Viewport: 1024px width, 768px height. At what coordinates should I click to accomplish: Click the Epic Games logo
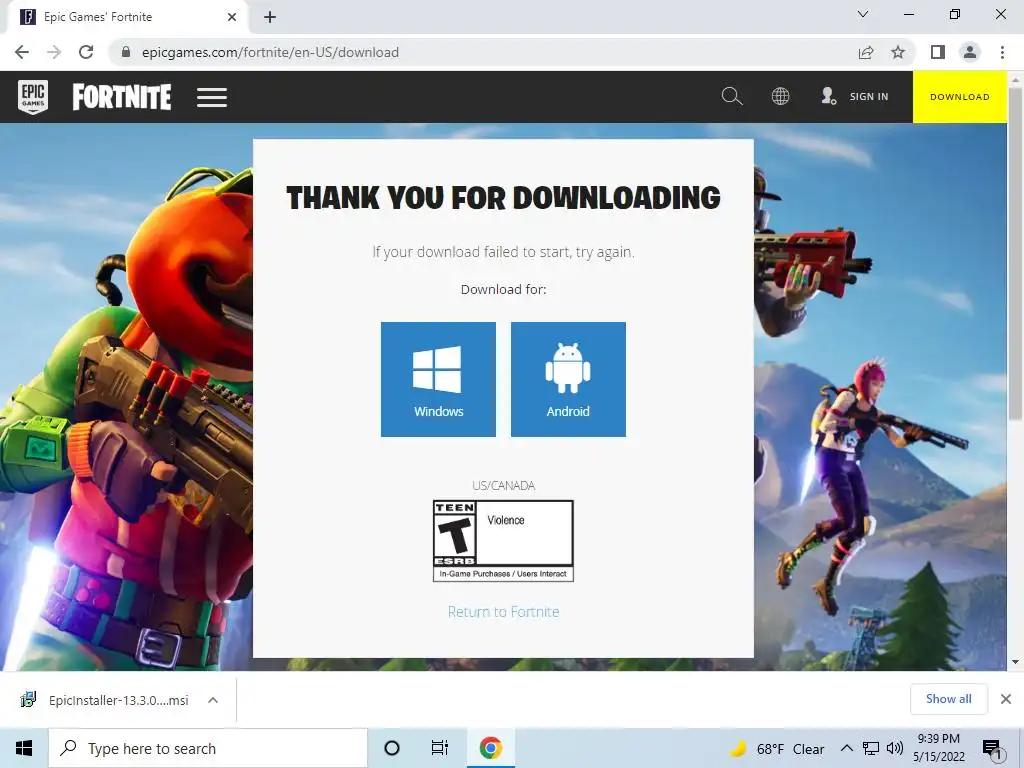point(33,97)
